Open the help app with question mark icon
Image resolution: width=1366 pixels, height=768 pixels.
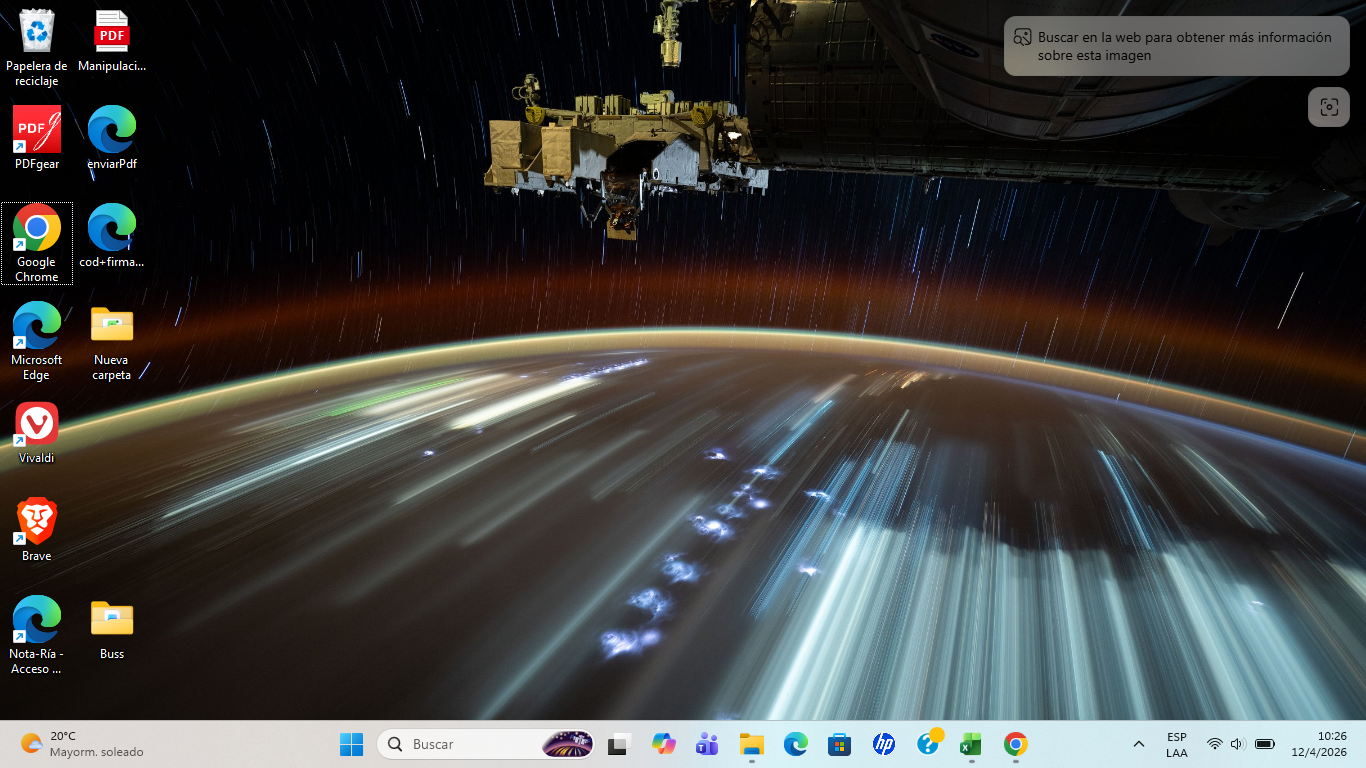pos(928,744)
